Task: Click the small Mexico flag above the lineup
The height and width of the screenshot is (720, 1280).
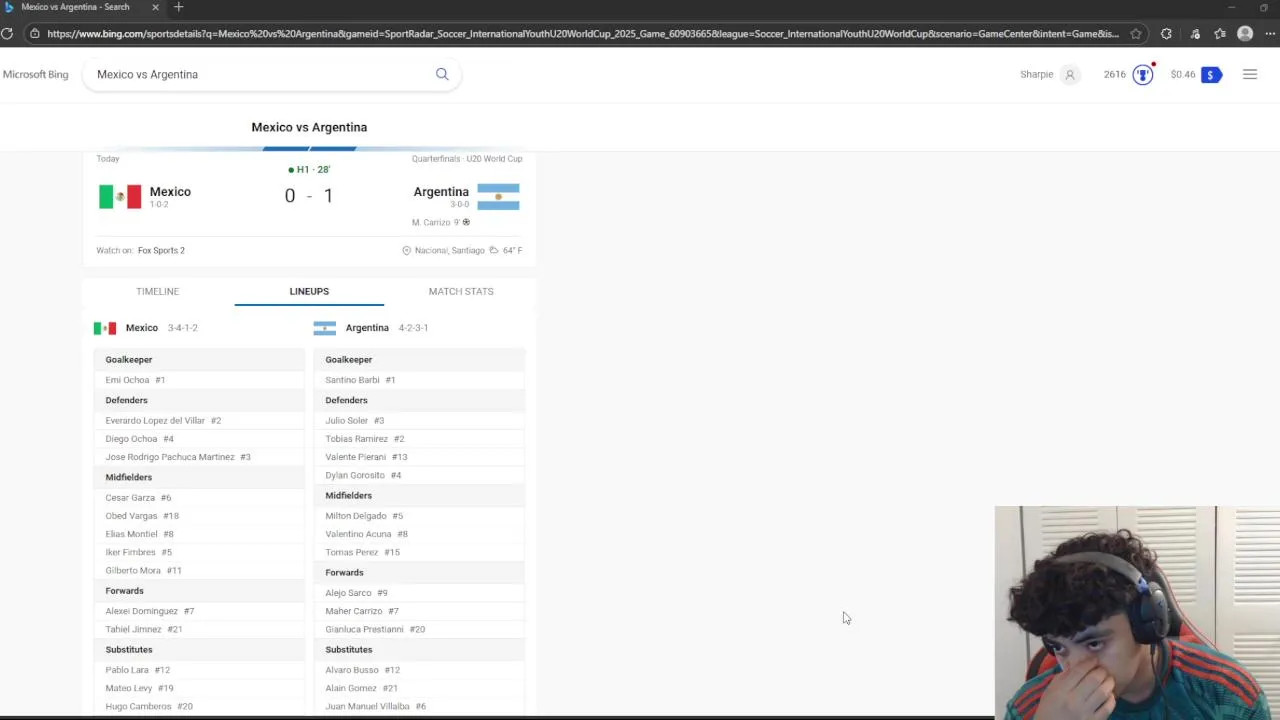Action: [x=105, y=328]
